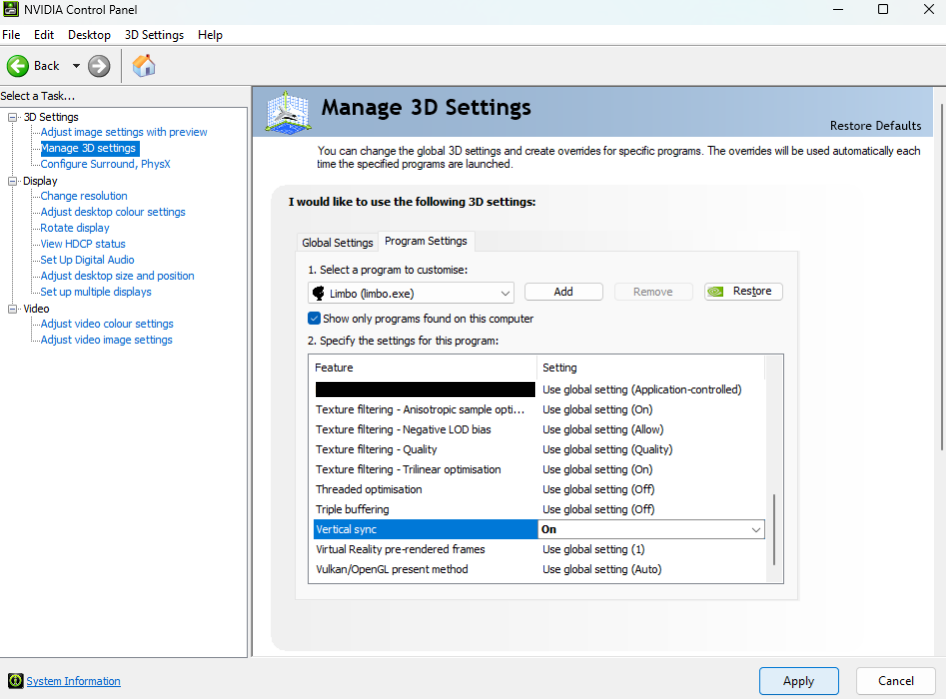Switch to the Global Settings tab
This screenshot has width=947, height=700.
click(x=337, y=243)
